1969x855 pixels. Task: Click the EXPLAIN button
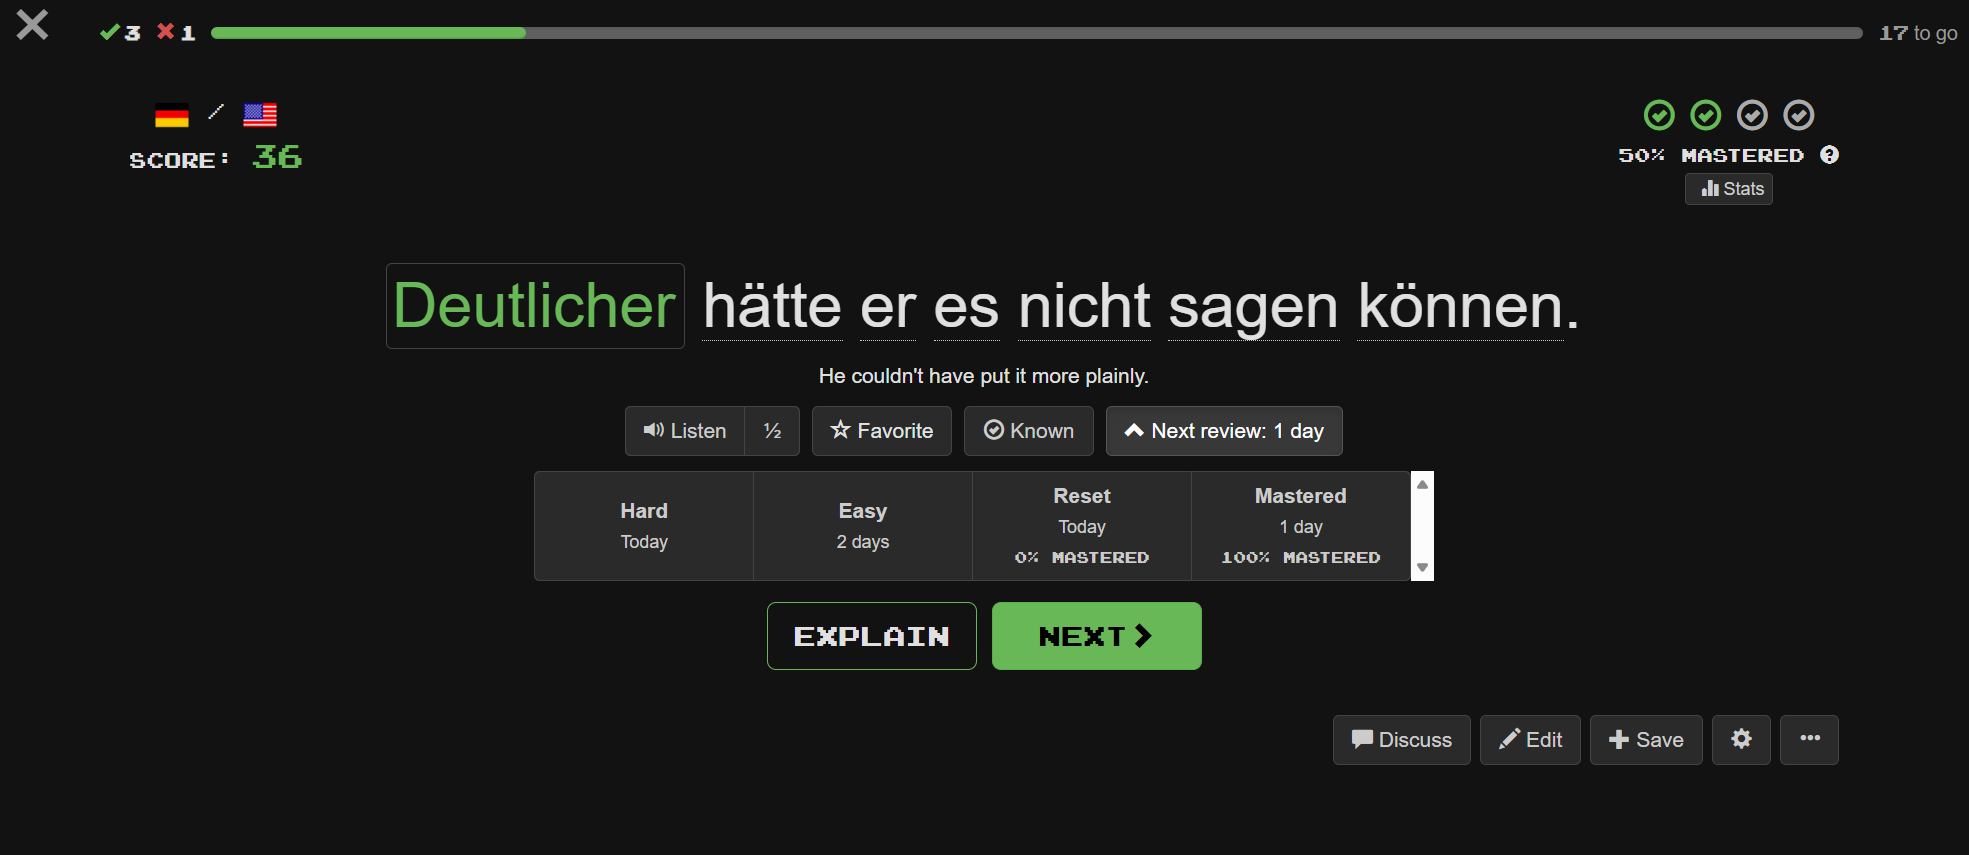click(x=871, y=636)
